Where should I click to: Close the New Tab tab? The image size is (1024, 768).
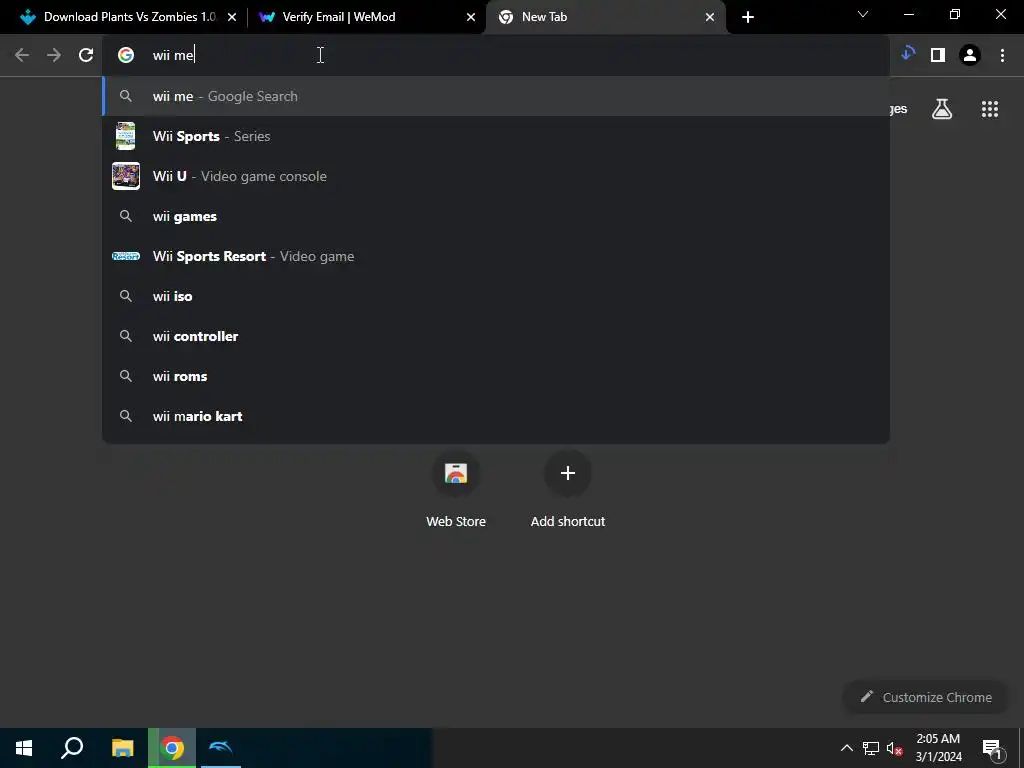710,17
